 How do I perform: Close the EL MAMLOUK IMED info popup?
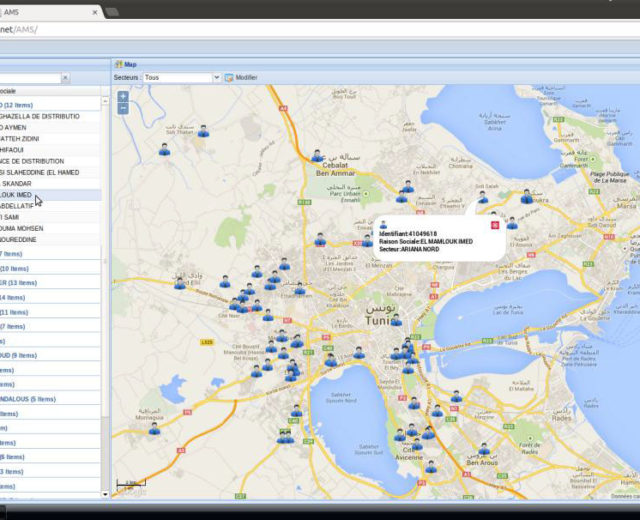[496, 225]
